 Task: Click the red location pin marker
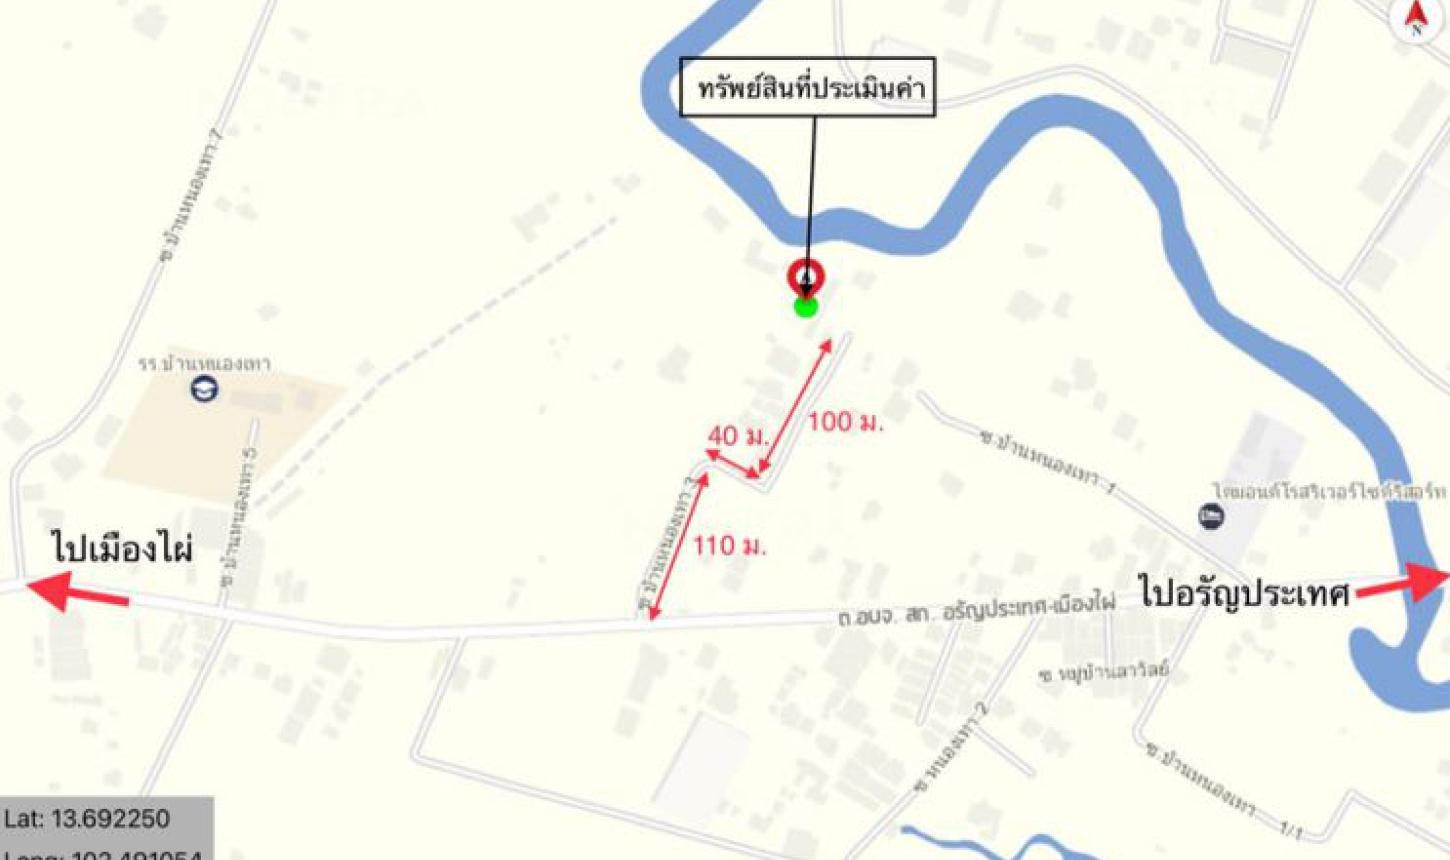[805, 277]
